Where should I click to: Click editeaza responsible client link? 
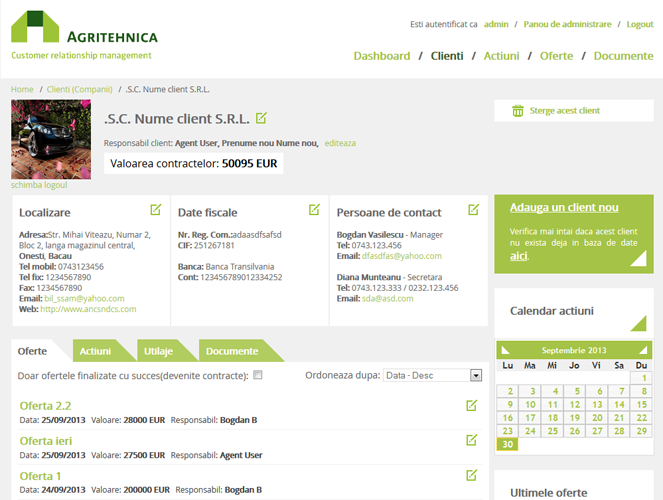340,143
